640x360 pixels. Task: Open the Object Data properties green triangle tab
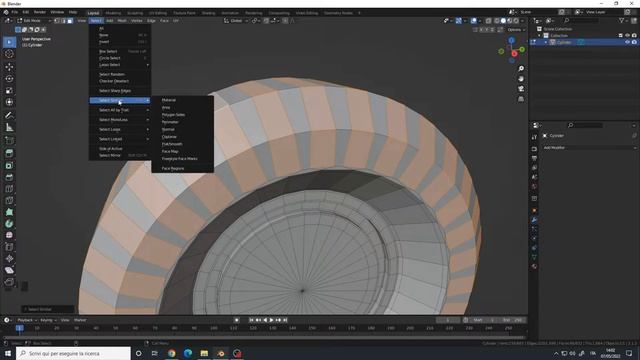point(534,257)
